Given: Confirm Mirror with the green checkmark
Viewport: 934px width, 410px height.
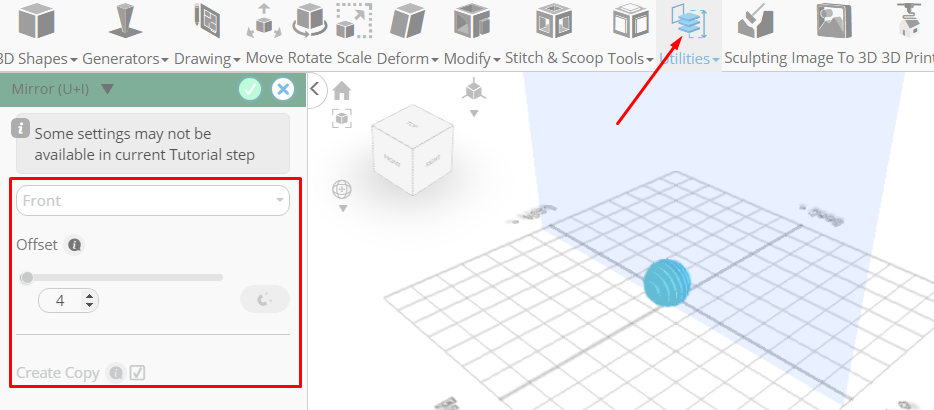Looking at the screenshot, I should (x=250, y=89).
